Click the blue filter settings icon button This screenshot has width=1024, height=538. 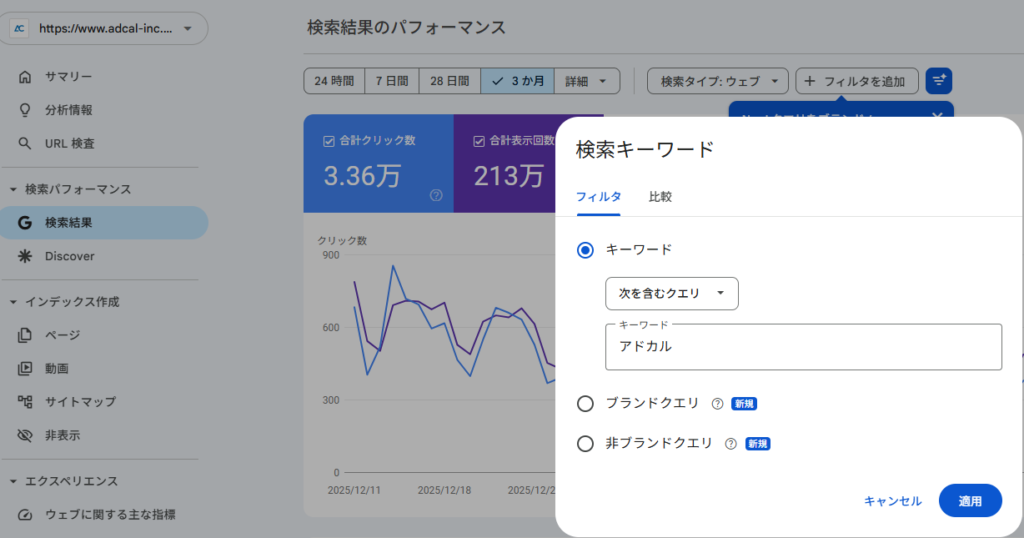938,81
